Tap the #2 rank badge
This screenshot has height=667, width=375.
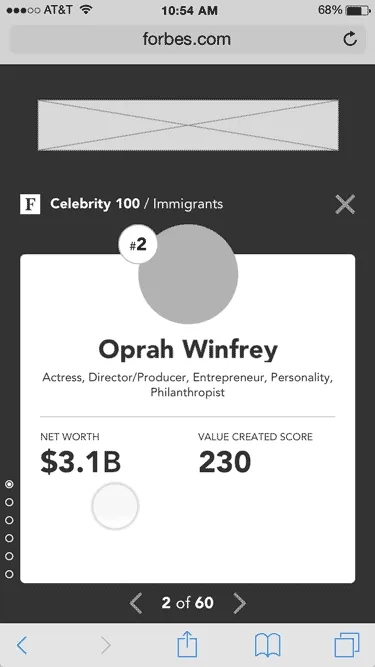(x=138, y=245)
